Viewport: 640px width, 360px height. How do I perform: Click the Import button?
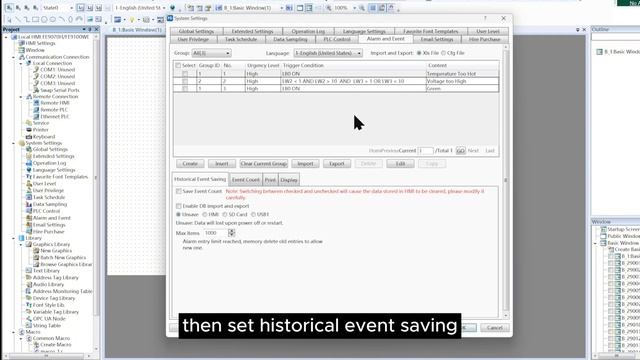point(305,164)
